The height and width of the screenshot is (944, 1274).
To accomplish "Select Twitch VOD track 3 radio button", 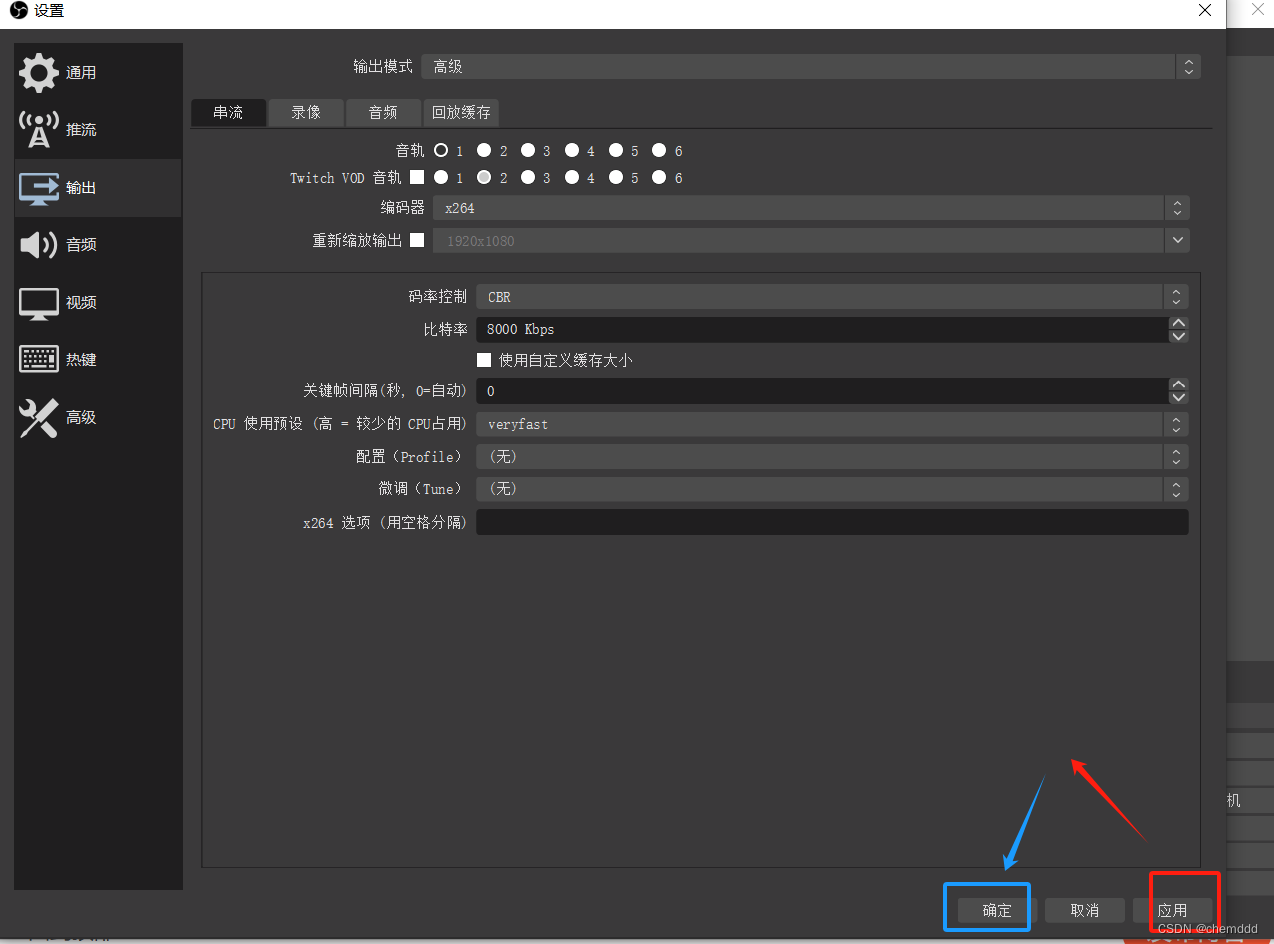I will point(528,177).
